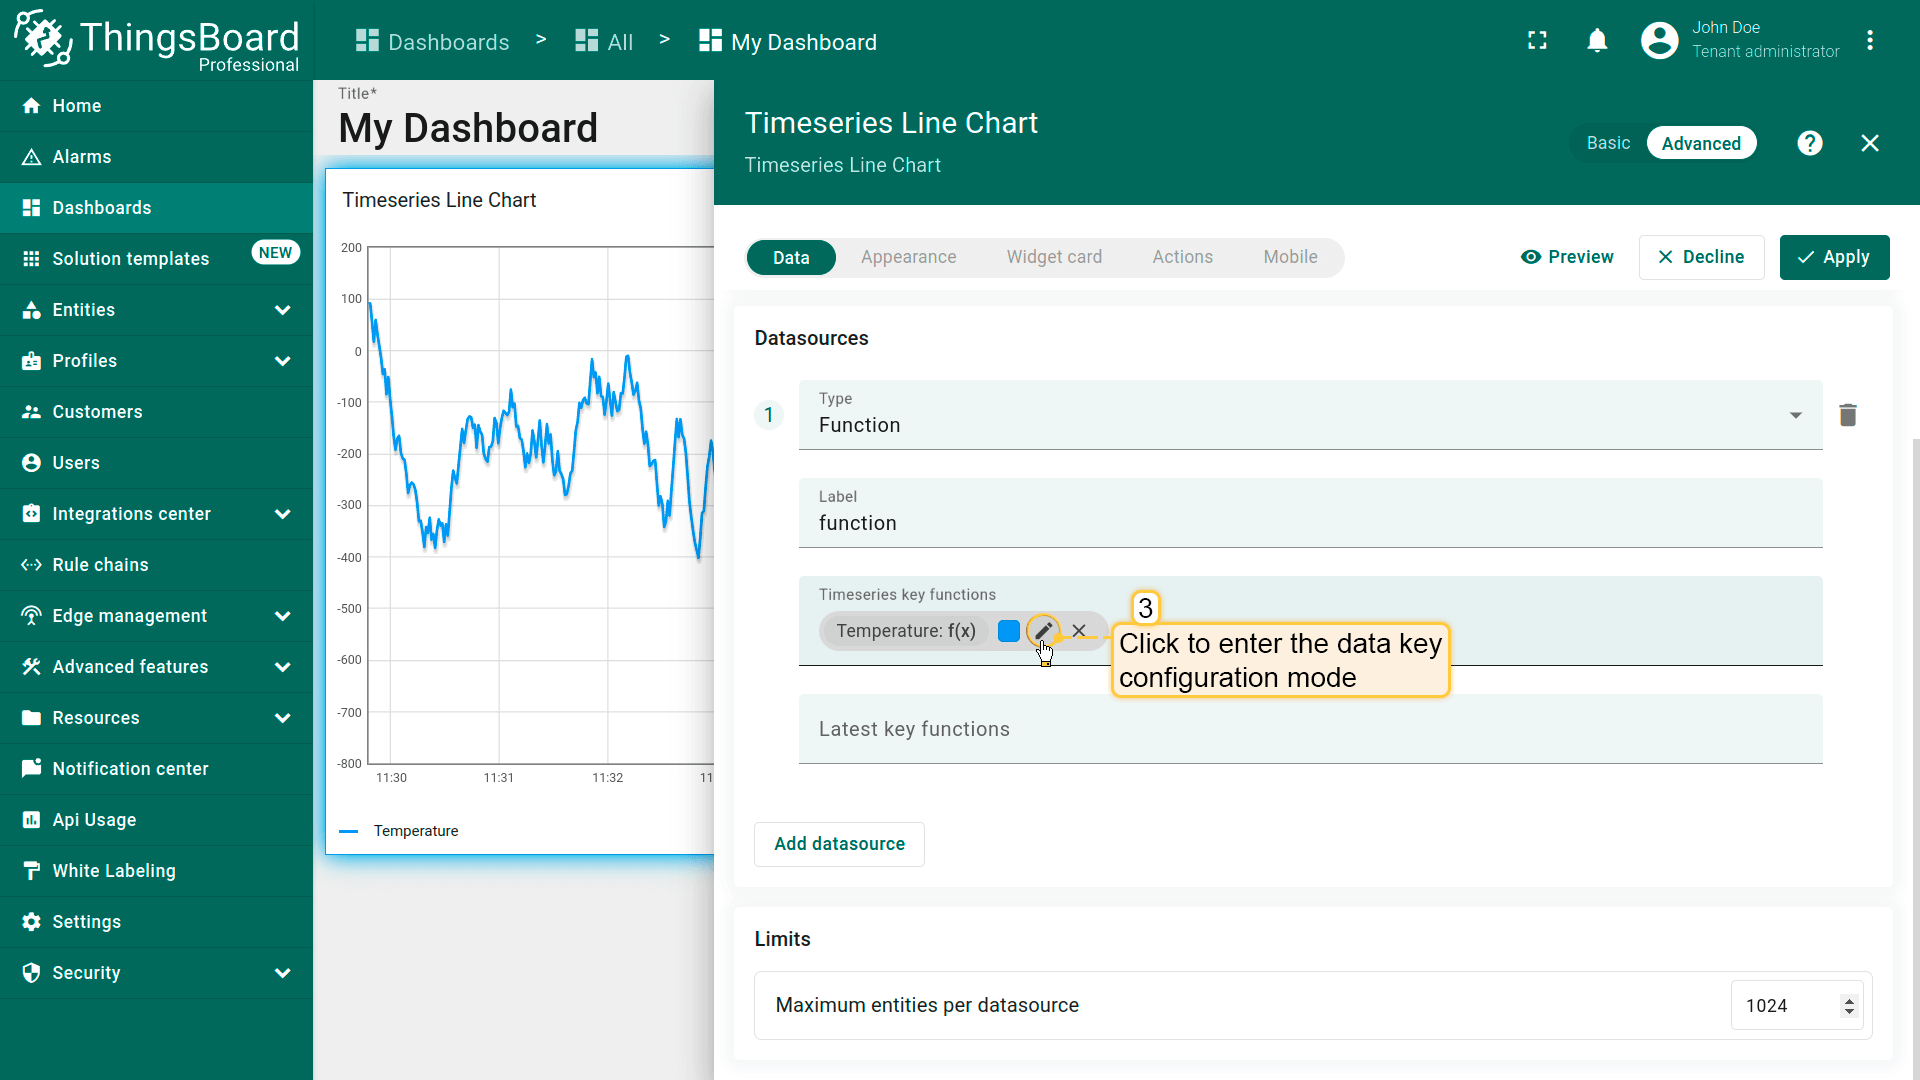The width and height of the screenshot is (1920, 1080).
Task: Remove the Temperature key with X icon
Action: pos(1079,631)
